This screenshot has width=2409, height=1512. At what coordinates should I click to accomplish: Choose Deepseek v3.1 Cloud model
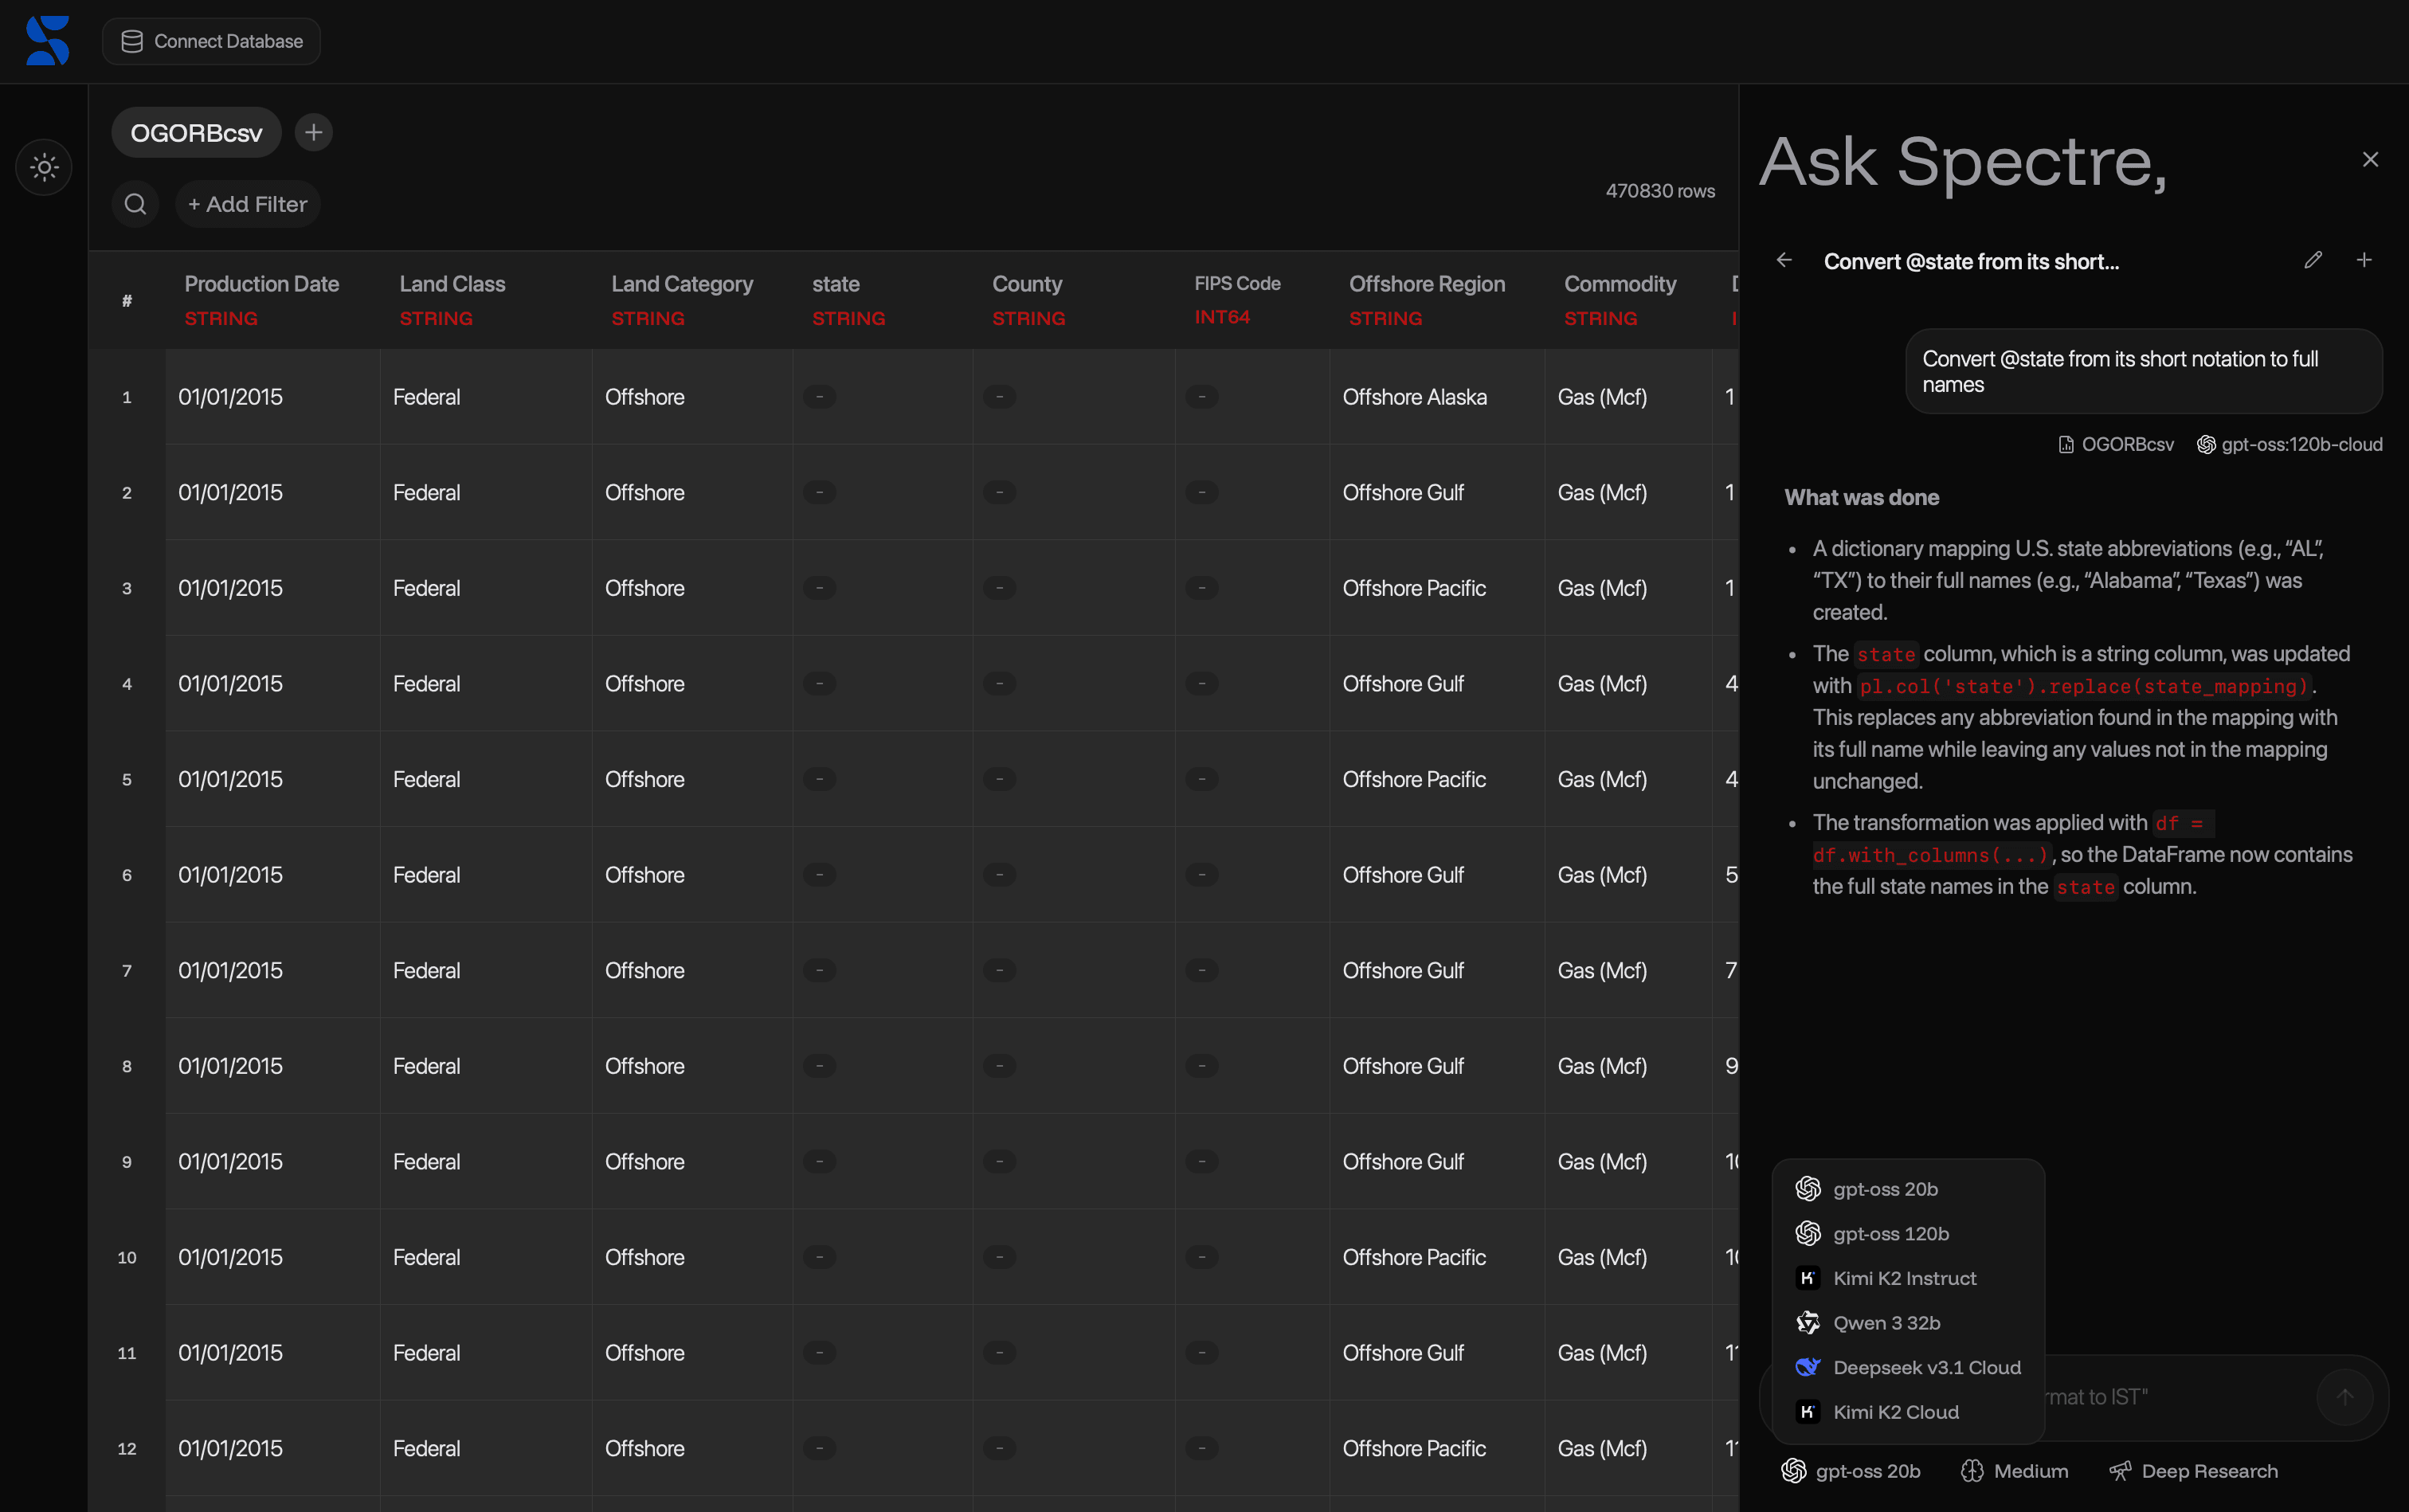[x=1926, y=1367]
